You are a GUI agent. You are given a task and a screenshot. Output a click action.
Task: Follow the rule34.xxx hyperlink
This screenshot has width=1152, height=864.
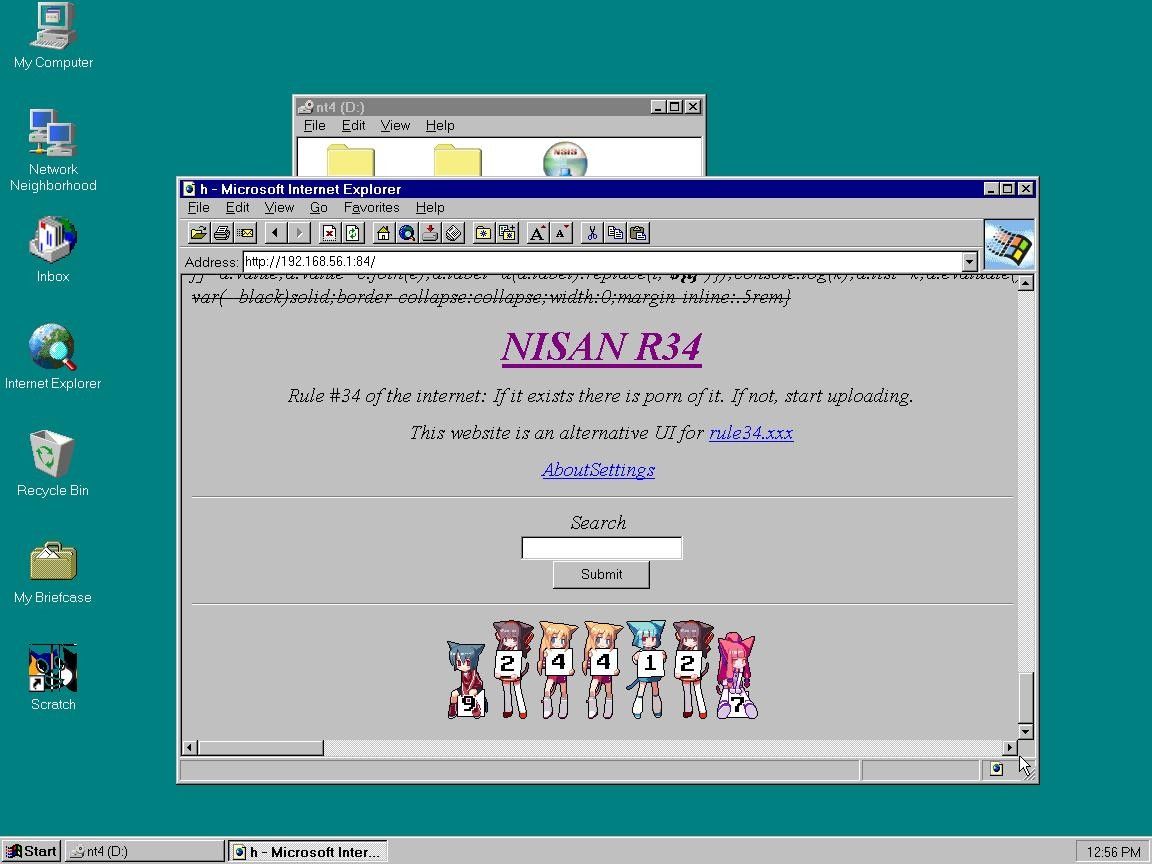tap(751, 433)
